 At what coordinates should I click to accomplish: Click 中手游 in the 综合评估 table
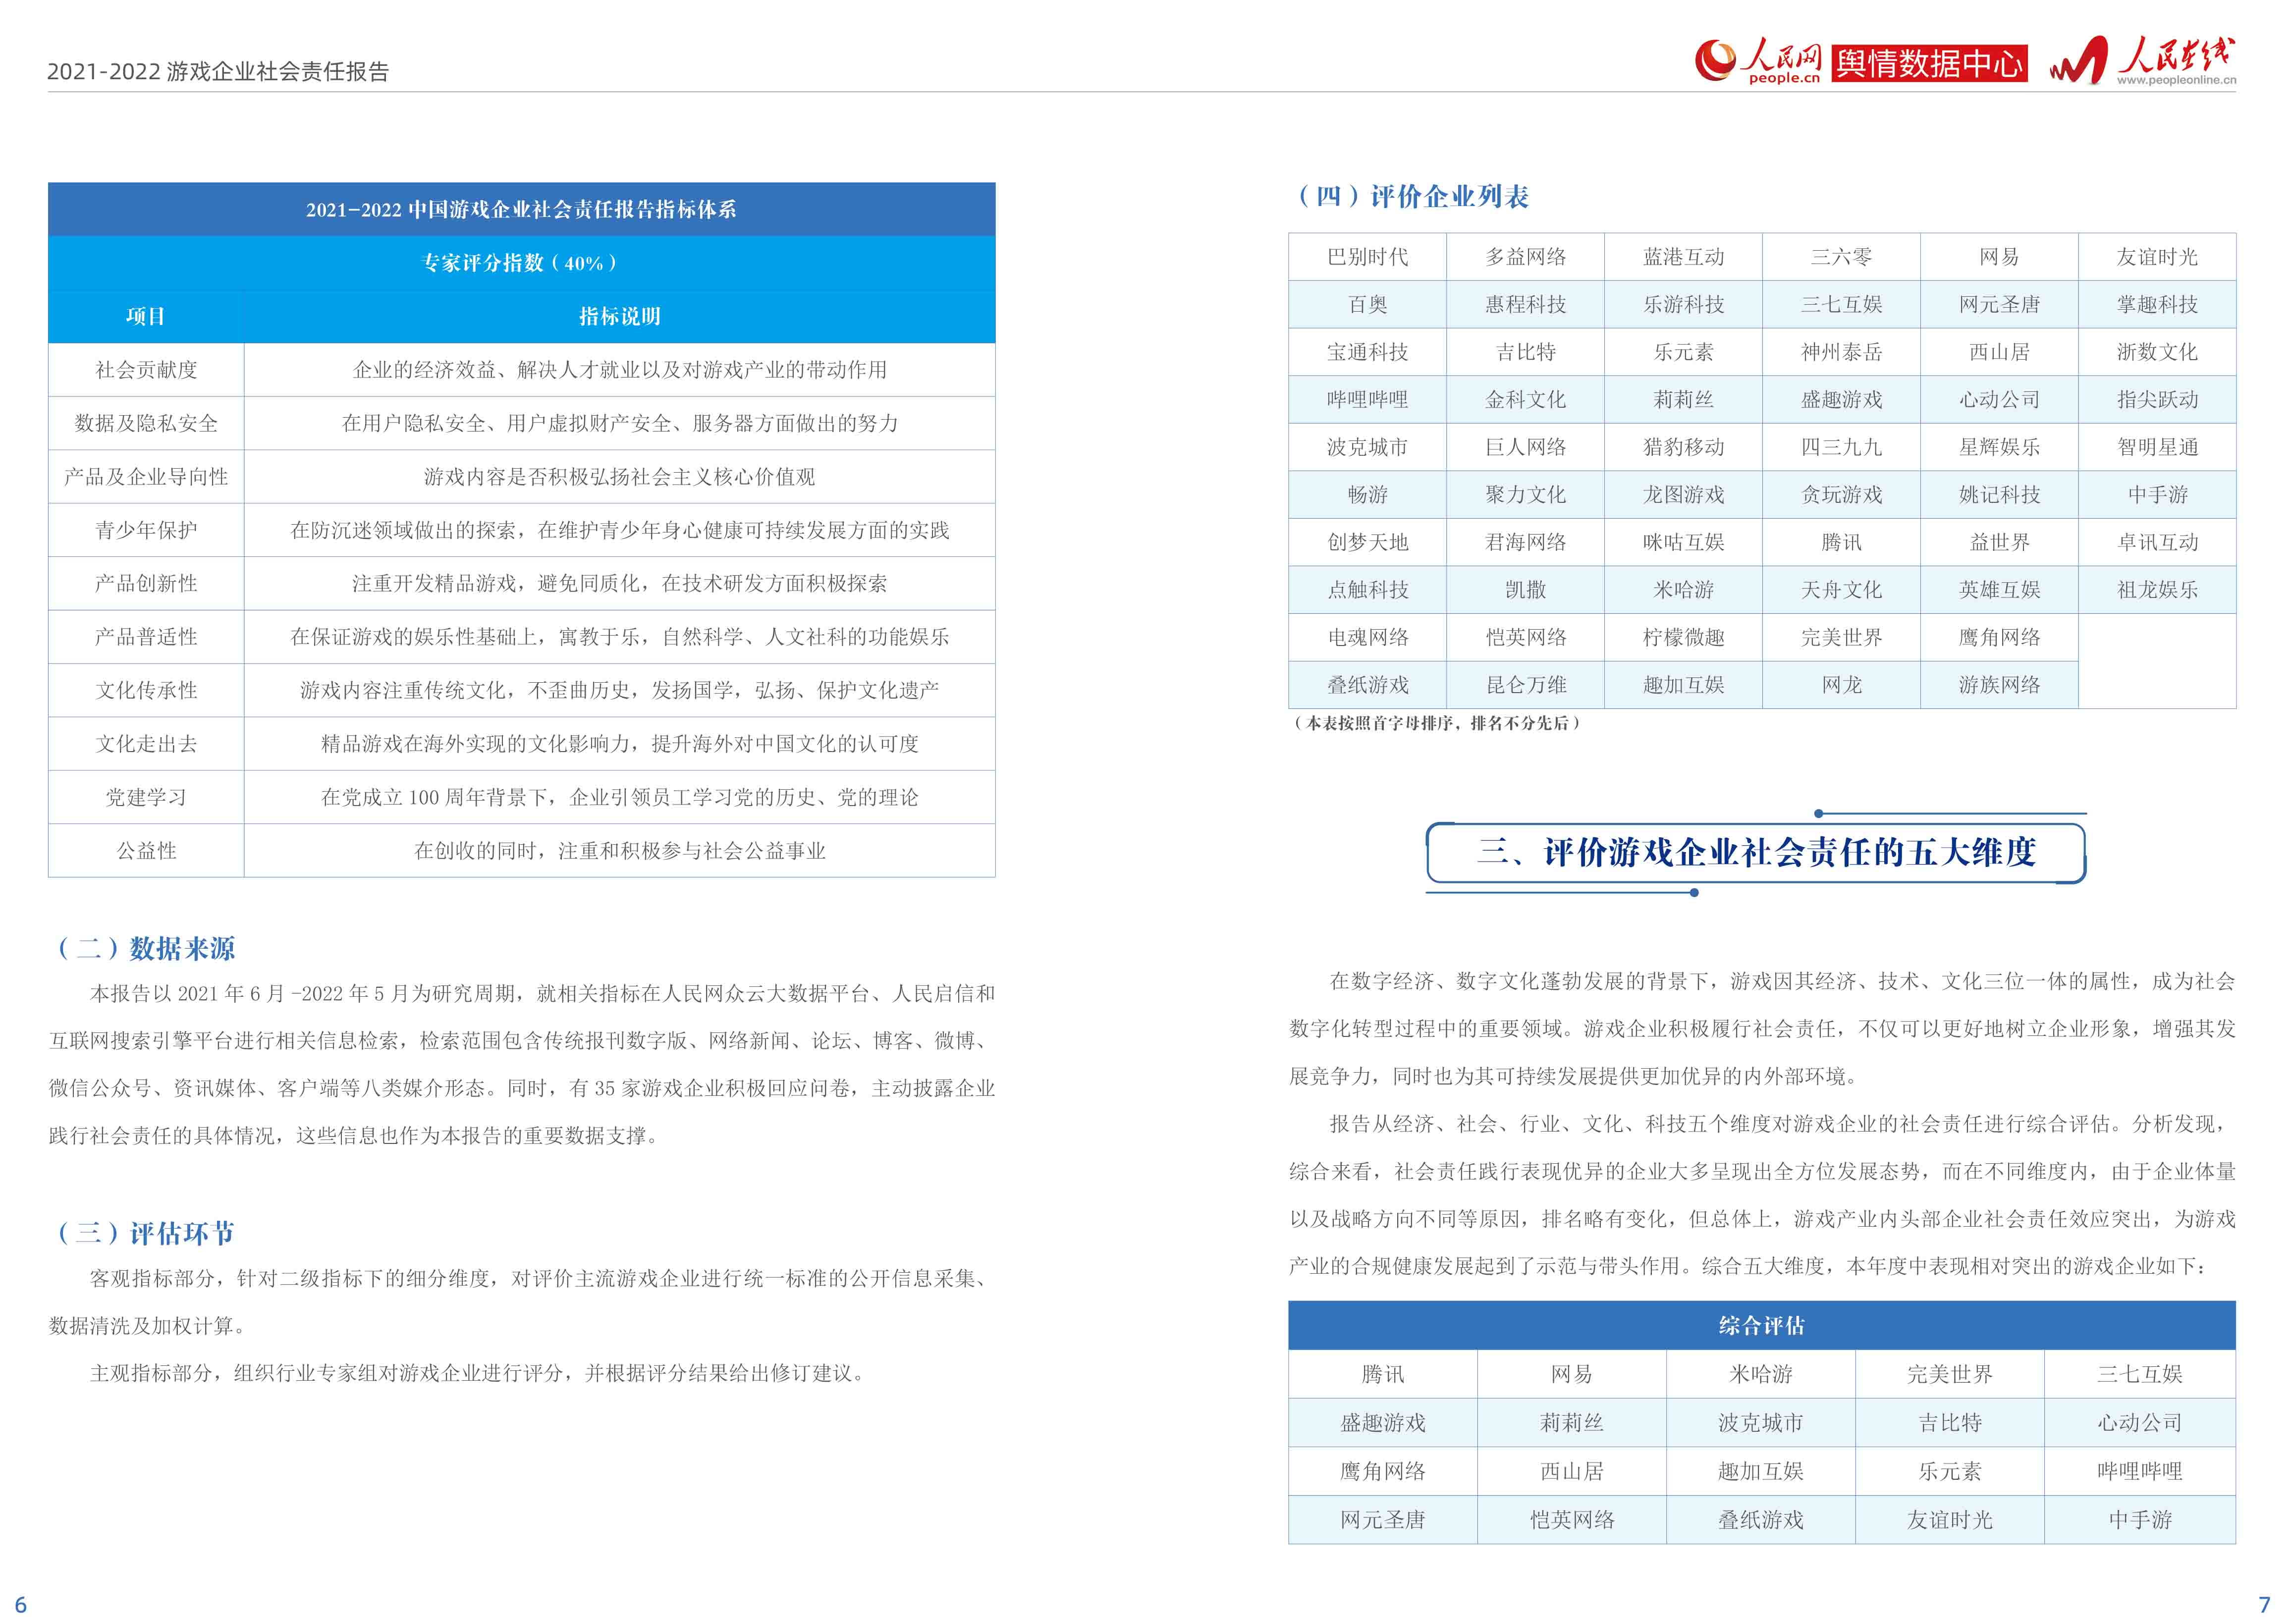tap(2139, 1520)
